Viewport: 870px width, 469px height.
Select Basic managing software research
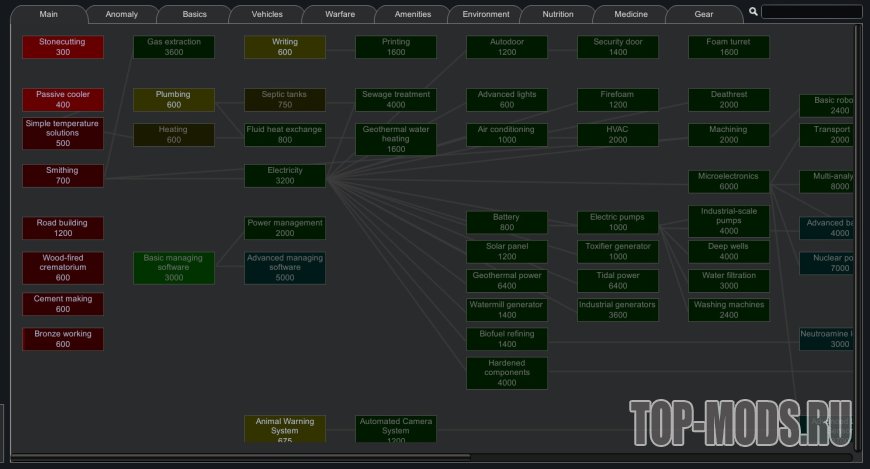173,268
